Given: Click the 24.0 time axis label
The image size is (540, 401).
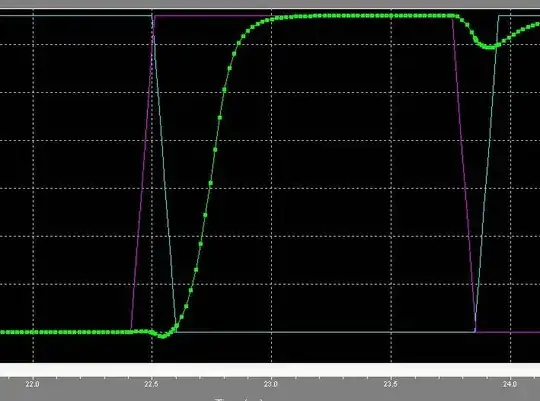Looking at the screenshot, I should pos(510,384).
